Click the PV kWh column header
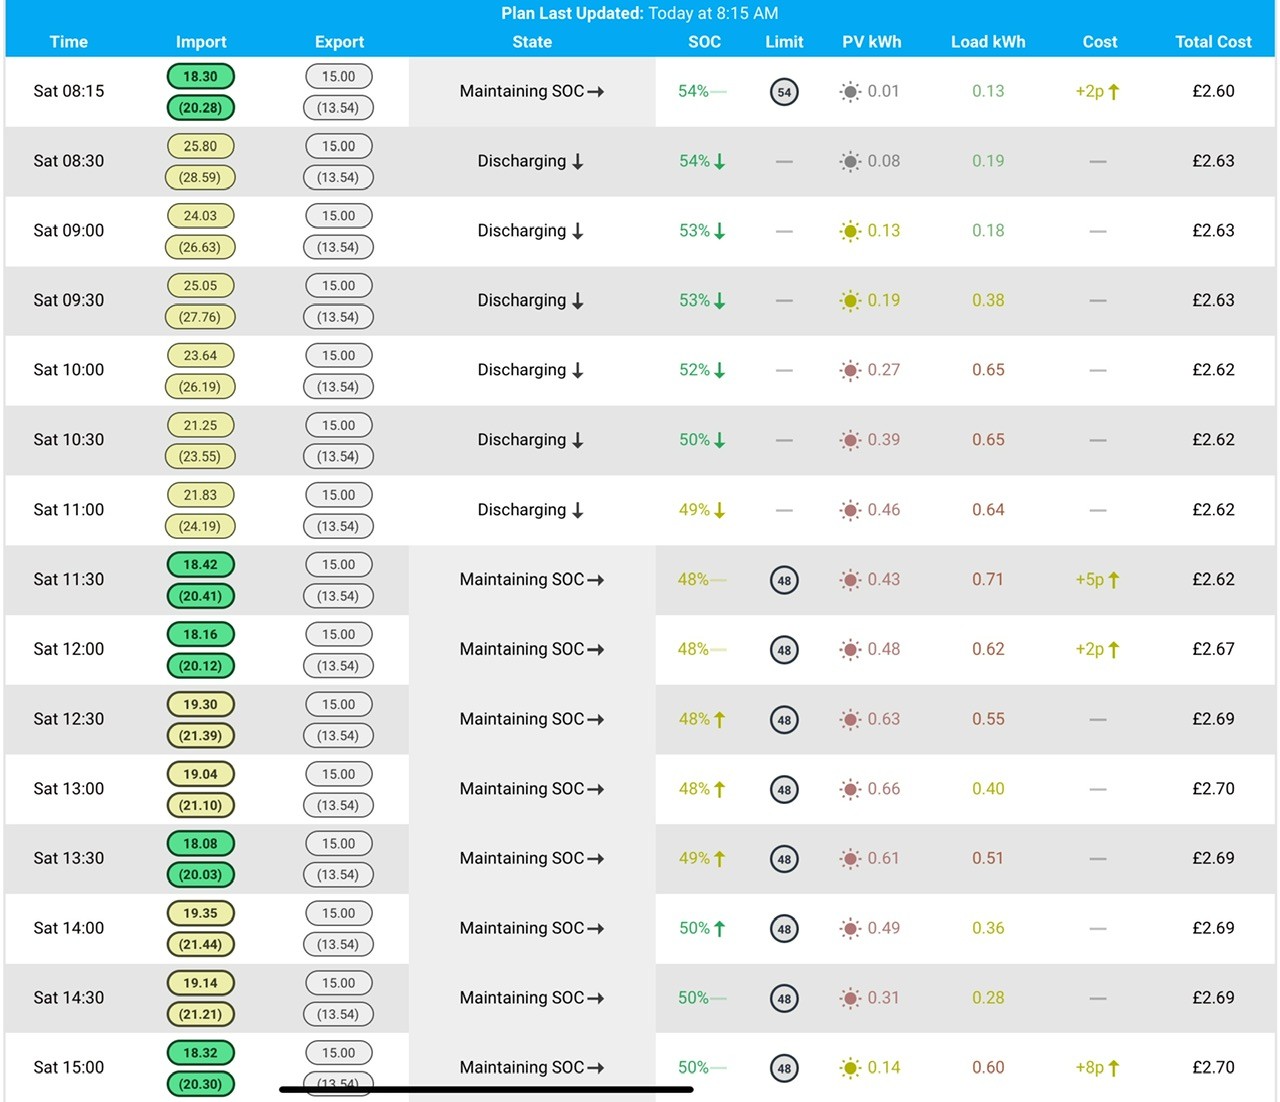 coord(871,42)
